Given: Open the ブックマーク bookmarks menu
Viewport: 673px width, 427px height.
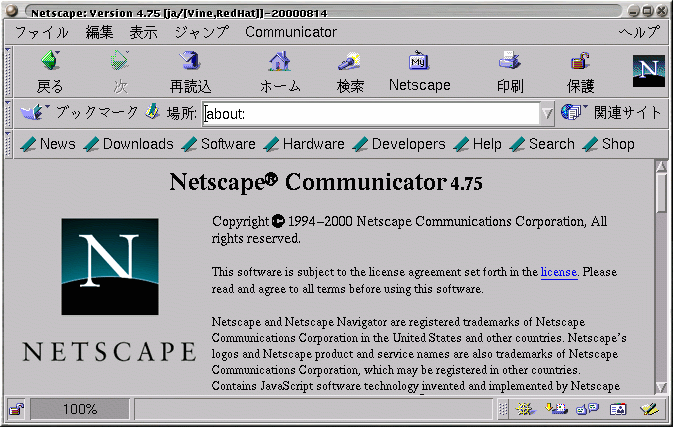Looking at the screenshot, I should coord(79,112).
